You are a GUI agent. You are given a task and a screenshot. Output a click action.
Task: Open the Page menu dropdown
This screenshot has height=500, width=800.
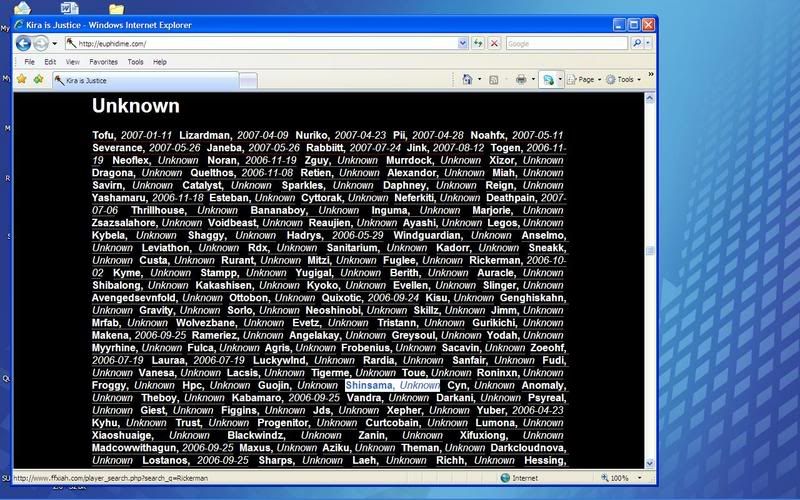click(x=585, y=79)
